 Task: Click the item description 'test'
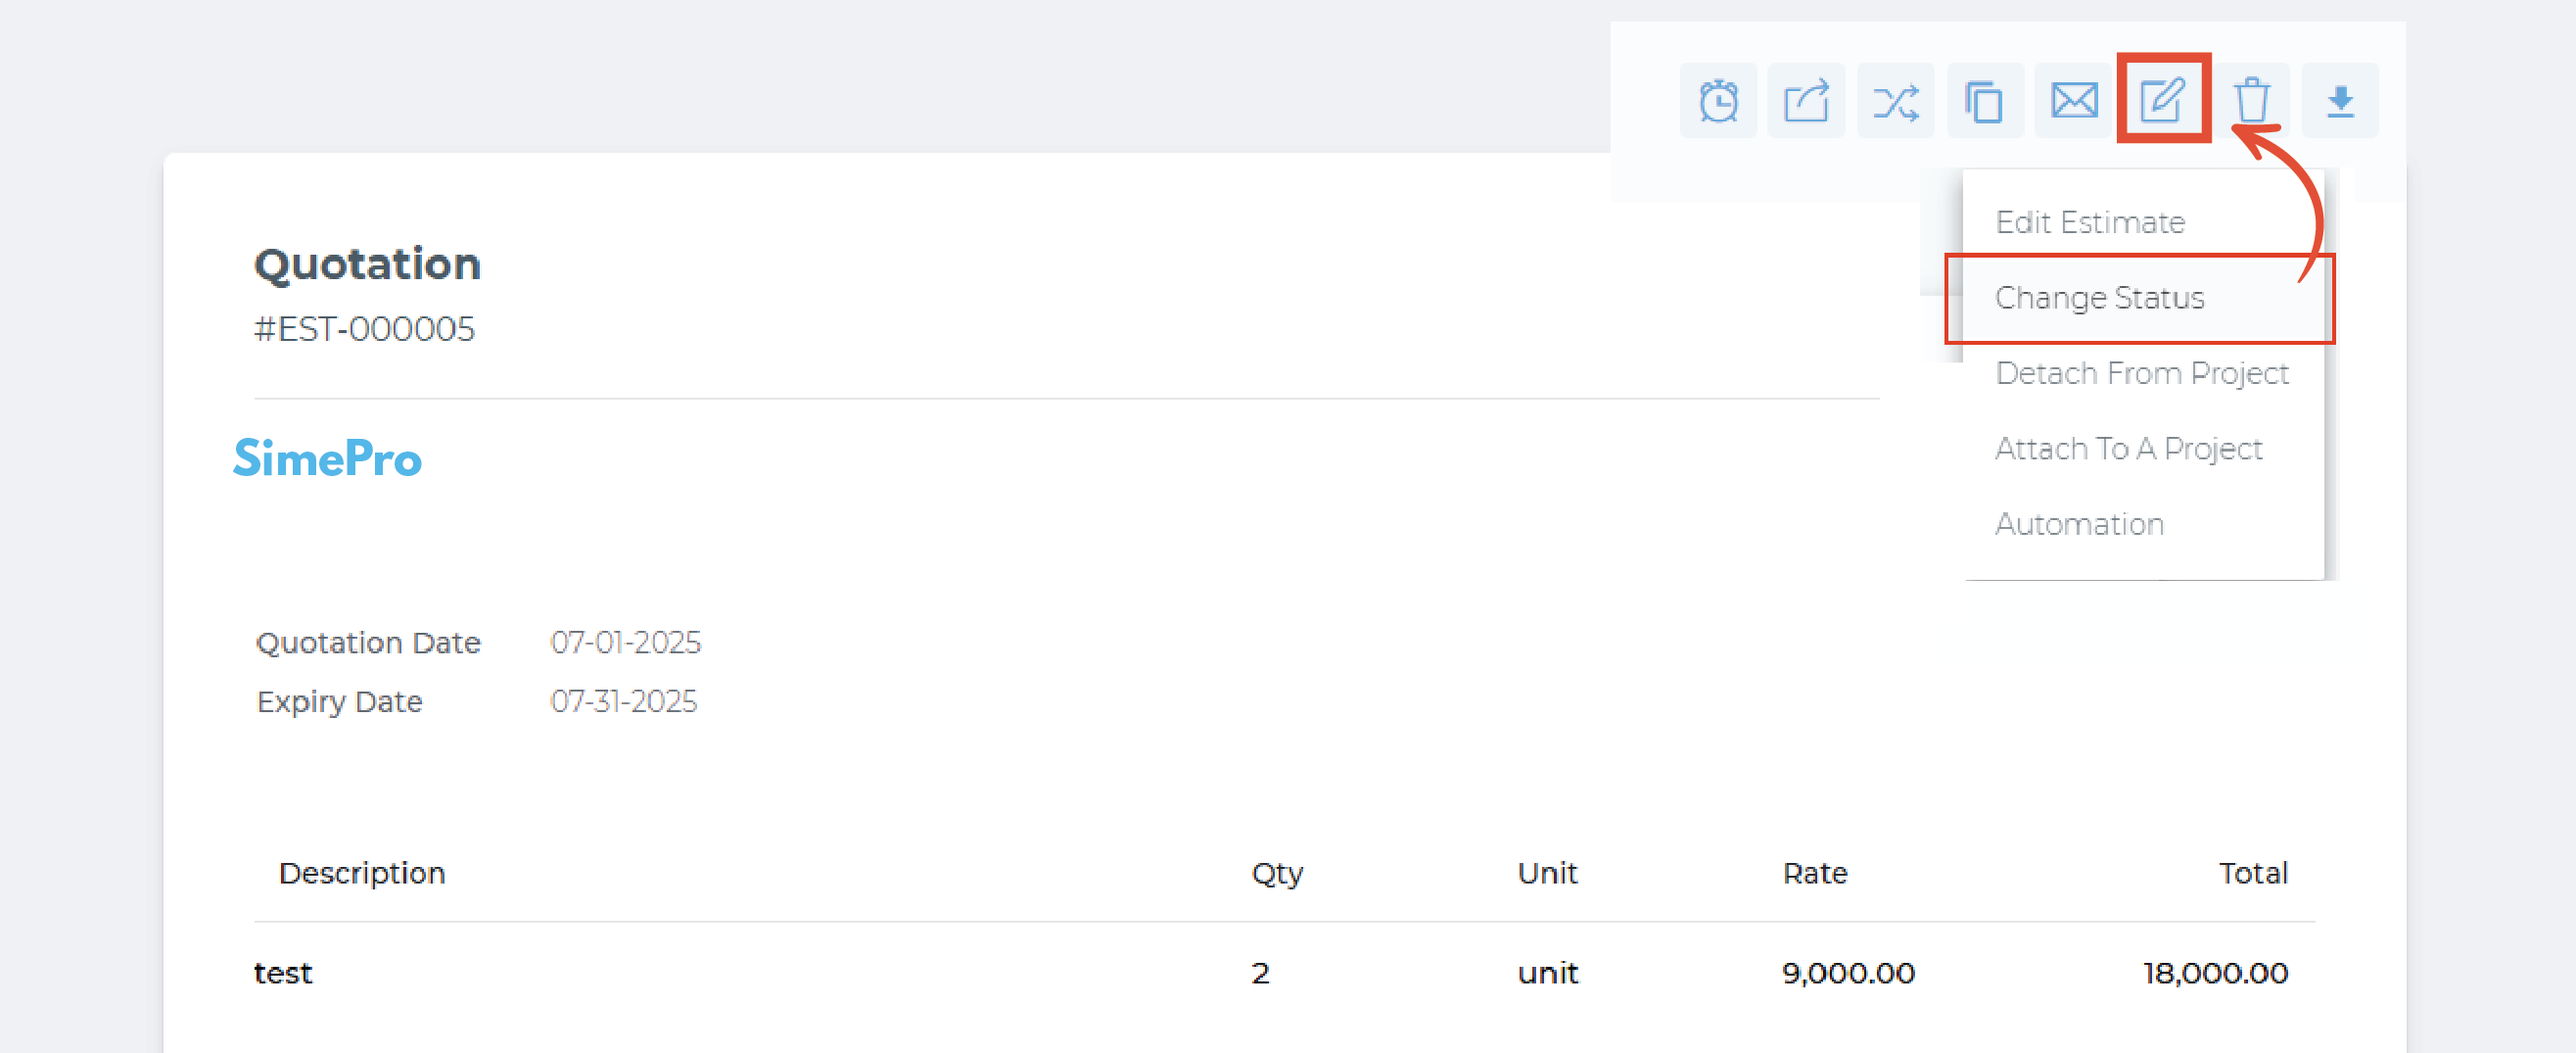pyautogui.click(x=283, y=973)
